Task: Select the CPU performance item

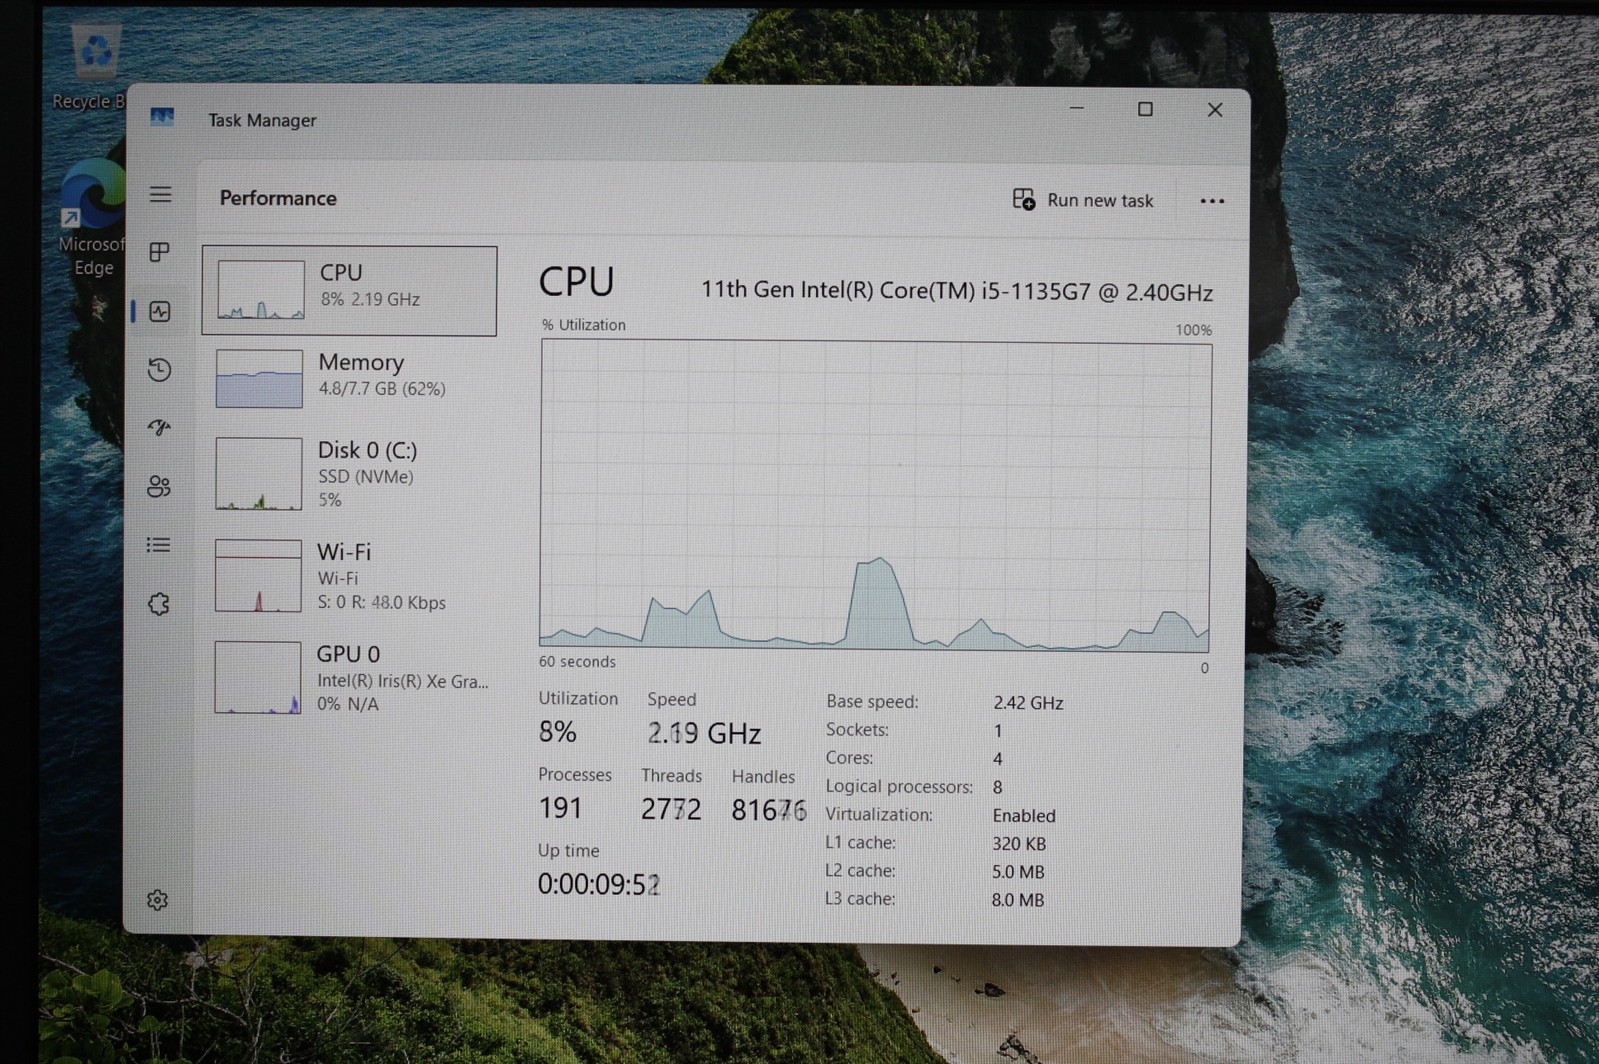Action: pyautogui.click(x=349, y=290)
